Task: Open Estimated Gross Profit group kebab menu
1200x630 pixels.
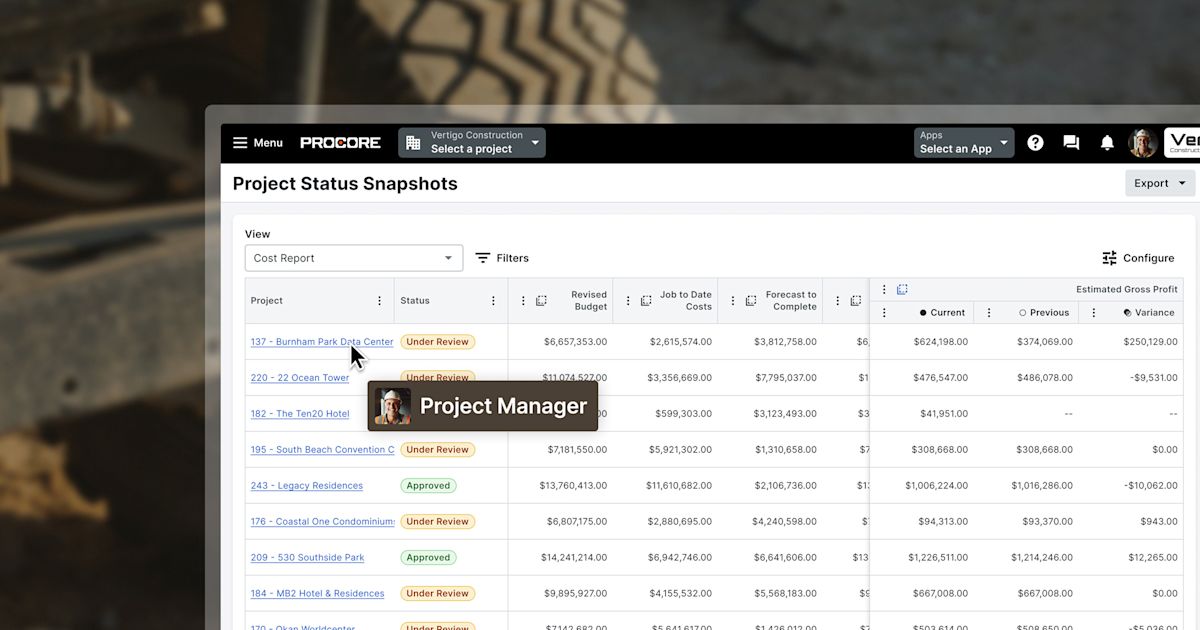Action: click(884, 290)
